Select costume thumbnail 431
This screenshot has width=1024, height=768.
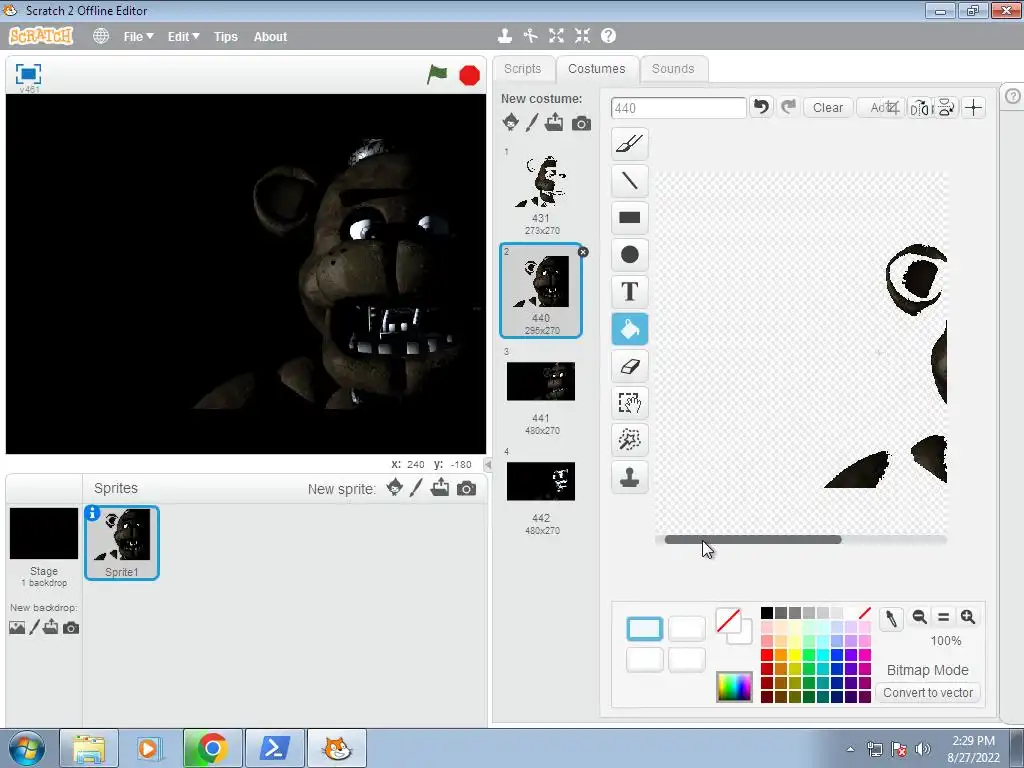coord(541,193)
